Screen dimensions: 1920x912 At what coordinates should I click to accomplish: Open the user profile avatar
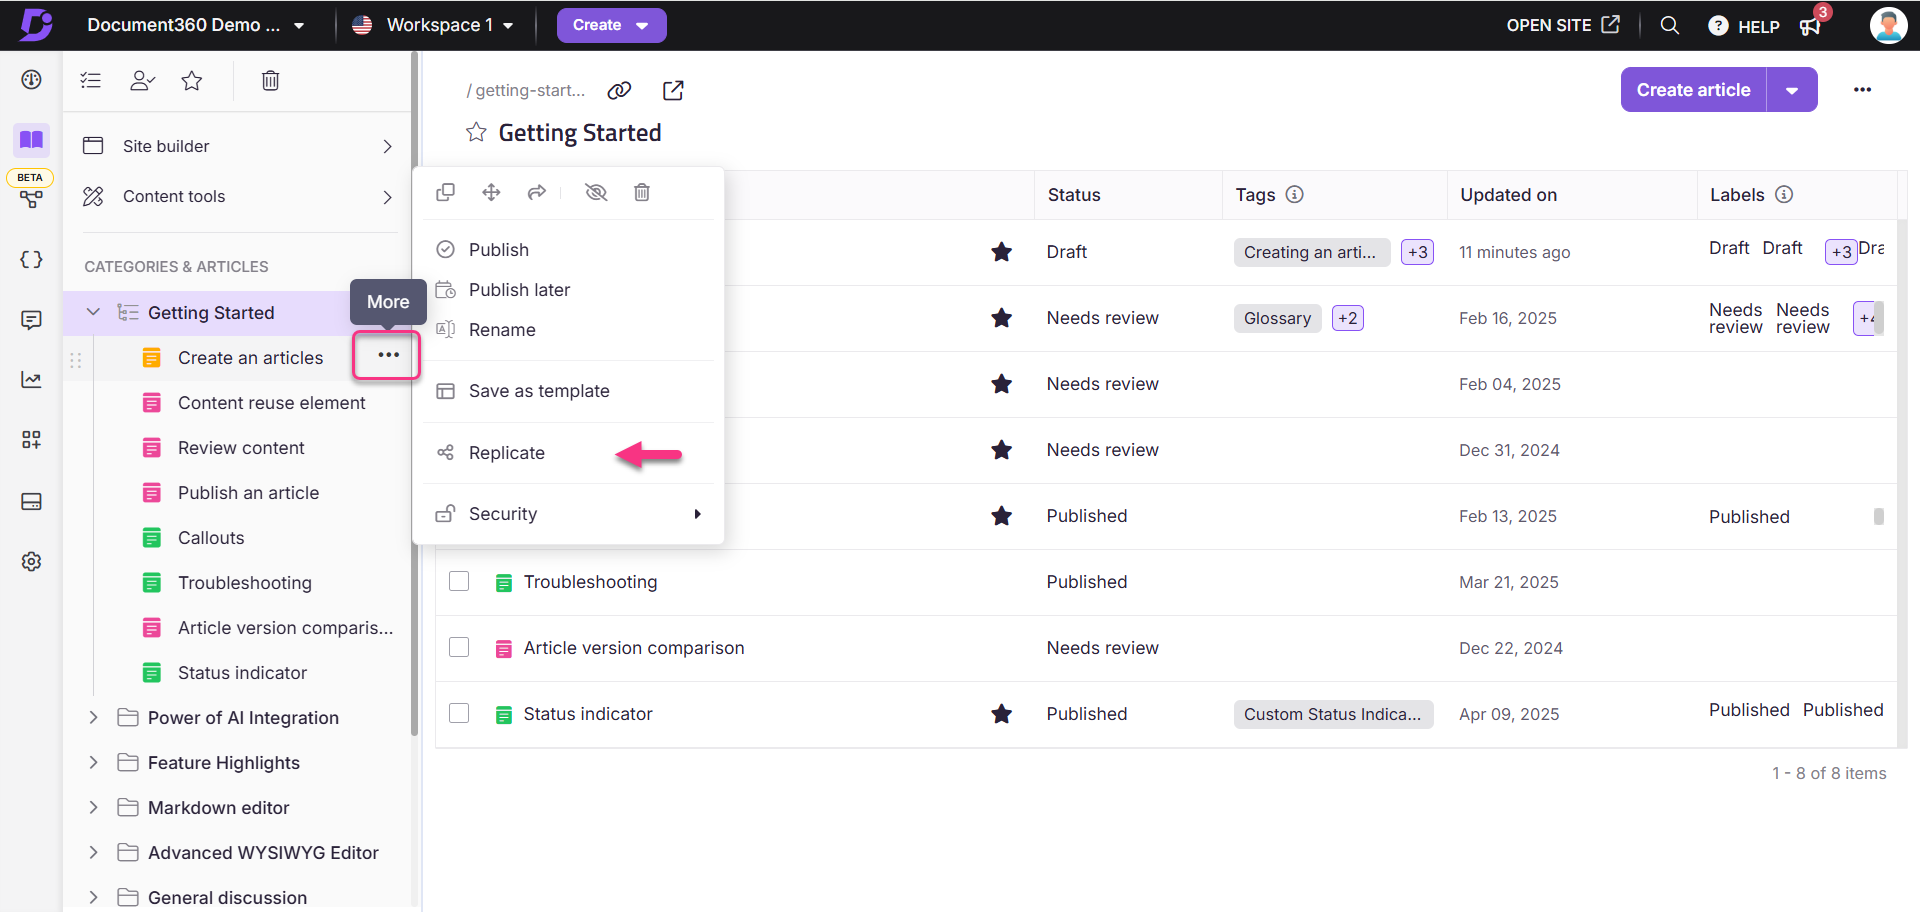pos(1888,25)
